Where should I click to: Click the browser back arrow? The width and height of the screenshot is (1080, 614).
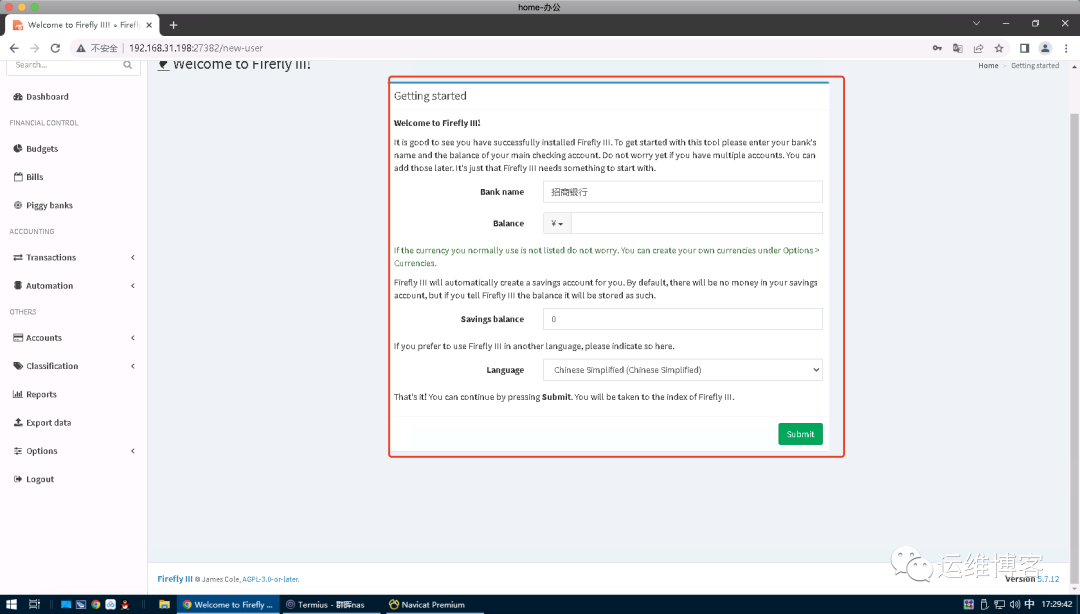tap(14, 48)
